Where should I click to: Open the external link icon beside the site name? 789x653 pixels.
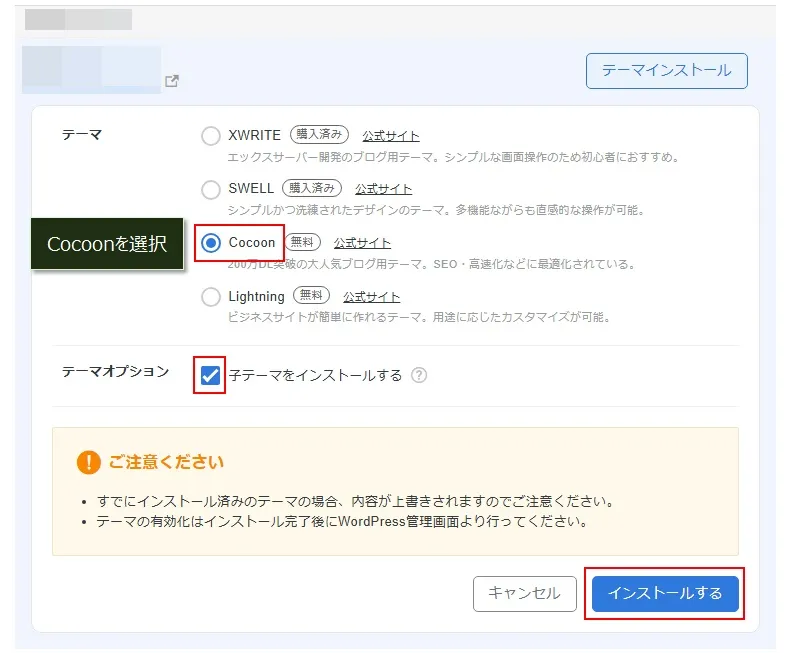172,82
